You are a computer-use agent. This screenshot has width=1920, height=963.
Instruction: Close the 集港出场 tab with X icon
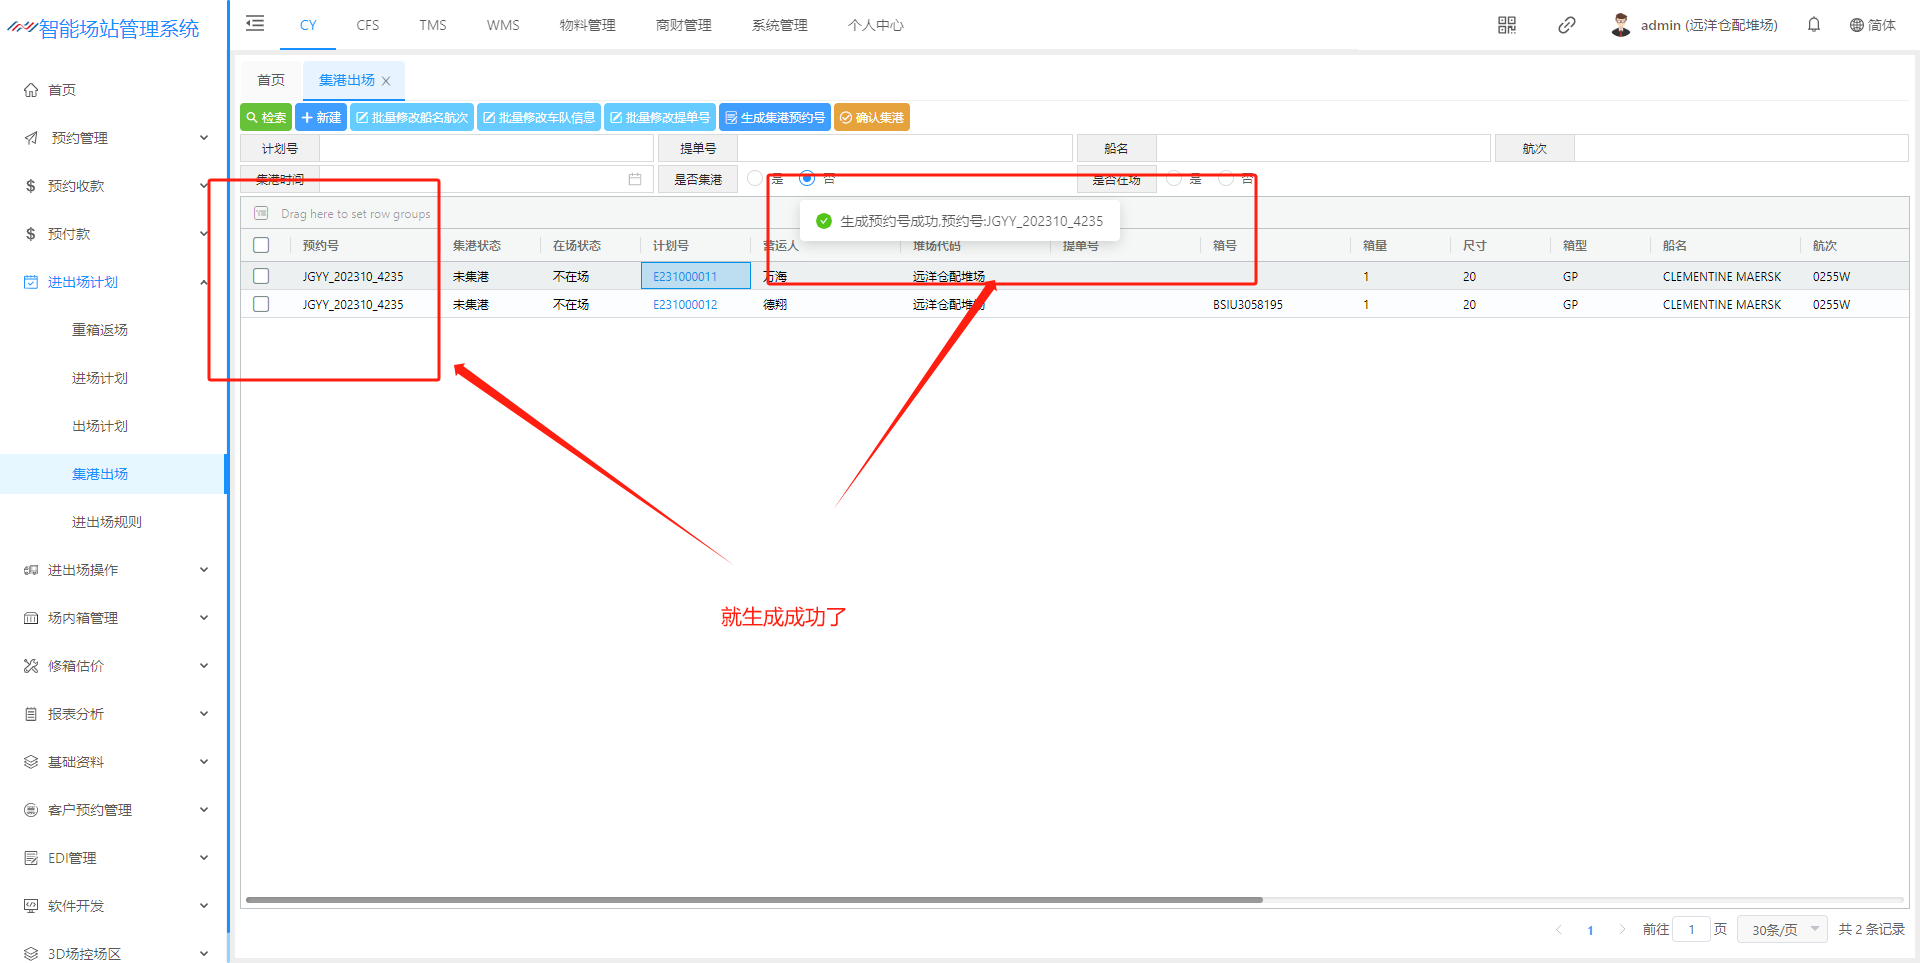[386, 81]
